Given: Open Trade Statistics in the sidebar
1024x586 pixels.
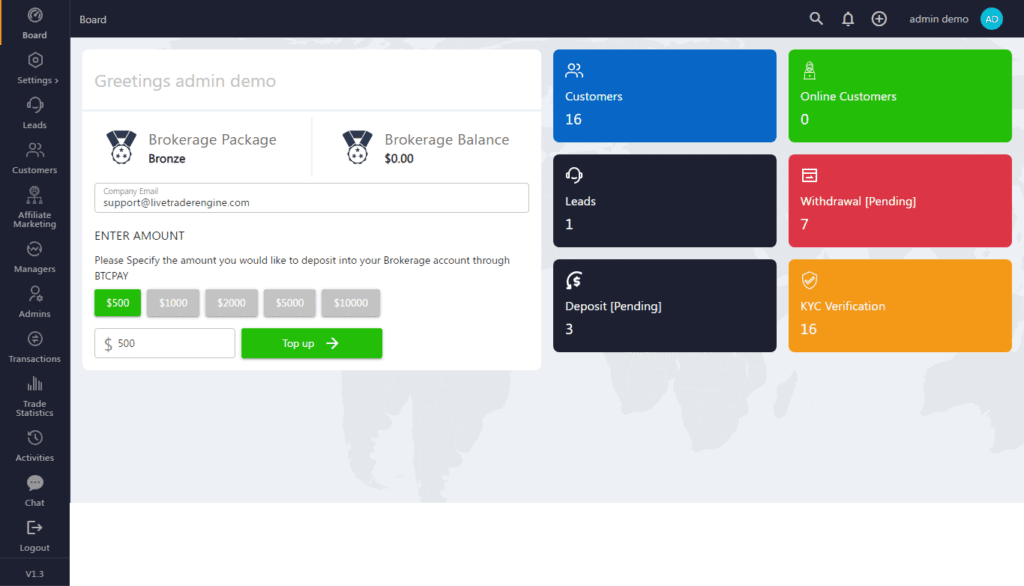Looking at the screenshot, I should 35,395.
